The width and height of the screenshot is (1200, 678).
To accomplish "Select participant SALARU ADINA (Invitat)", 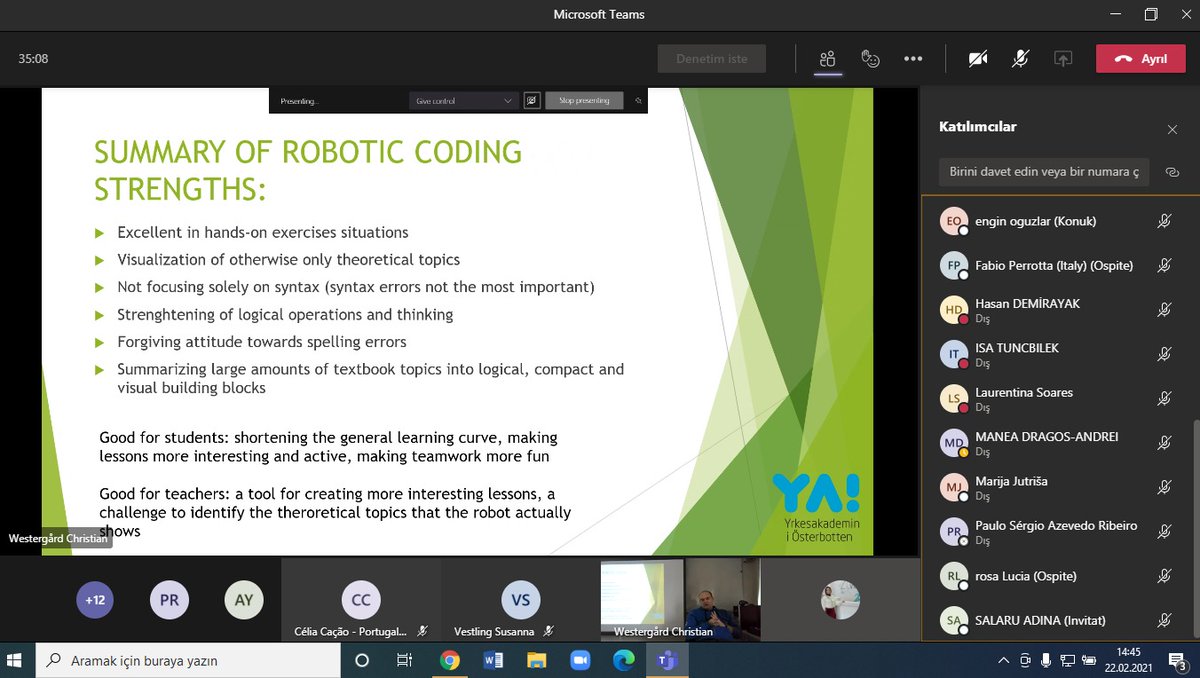I will [1056, 621].
